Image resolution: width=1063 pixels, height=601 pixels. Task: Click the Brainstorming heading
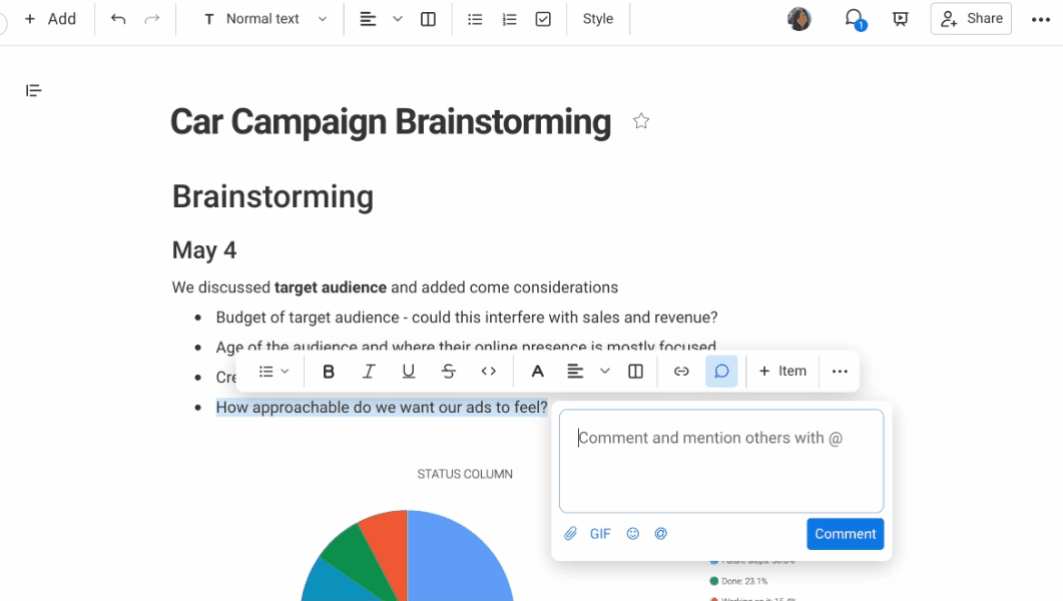pyautogui.click(x=273, y=196)
